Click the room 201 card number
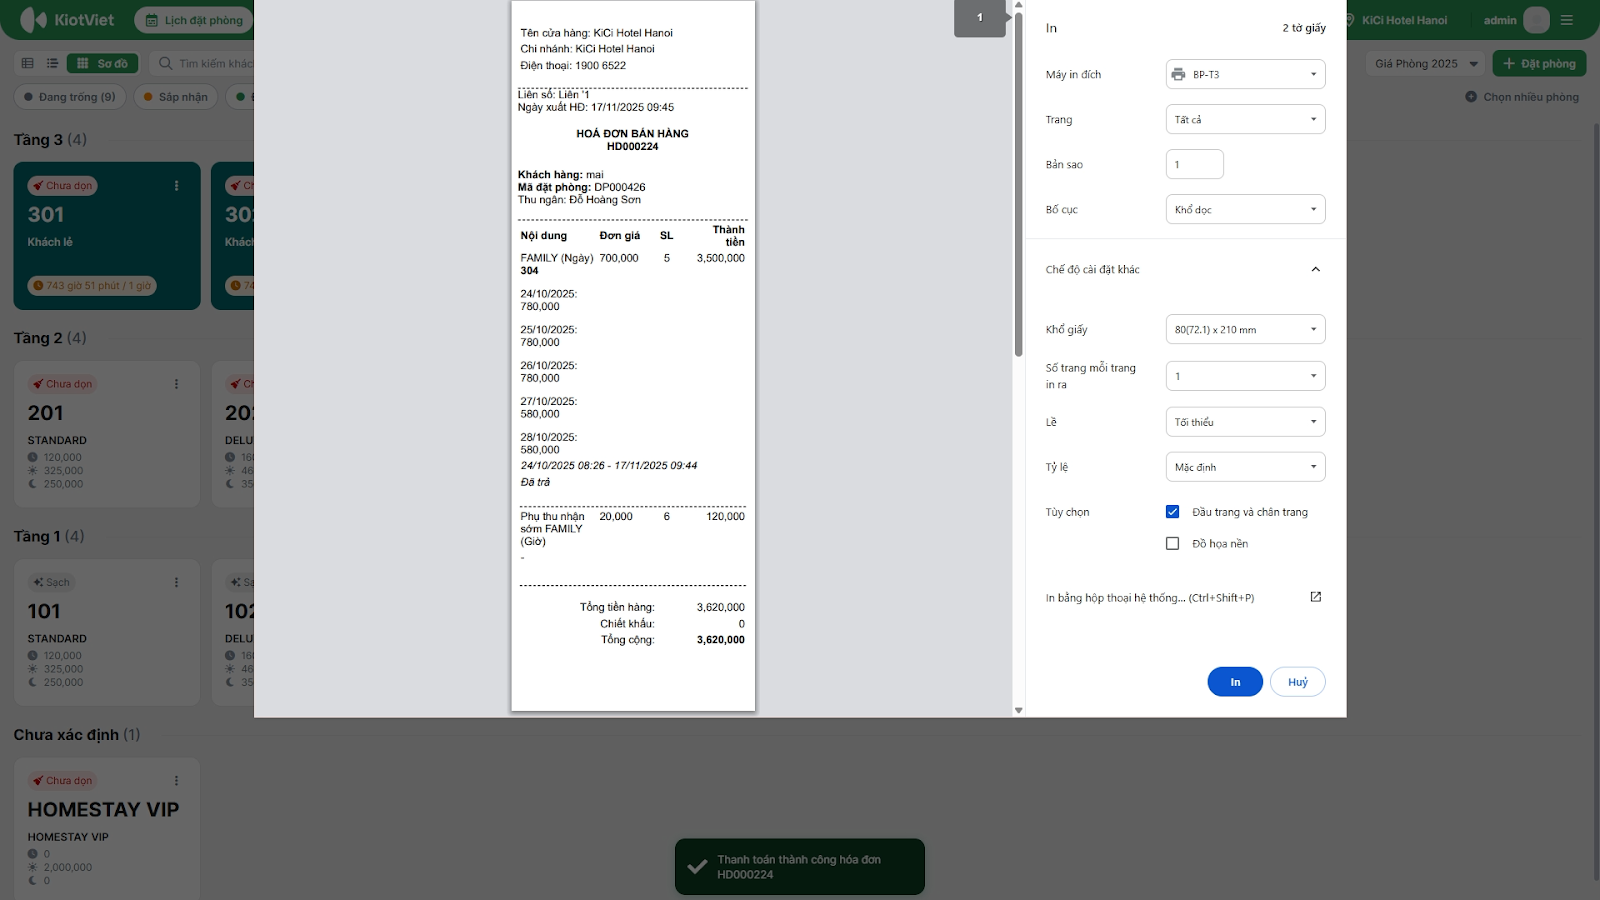This screenshot has height=900, width=1600. (x=46, y=413)
